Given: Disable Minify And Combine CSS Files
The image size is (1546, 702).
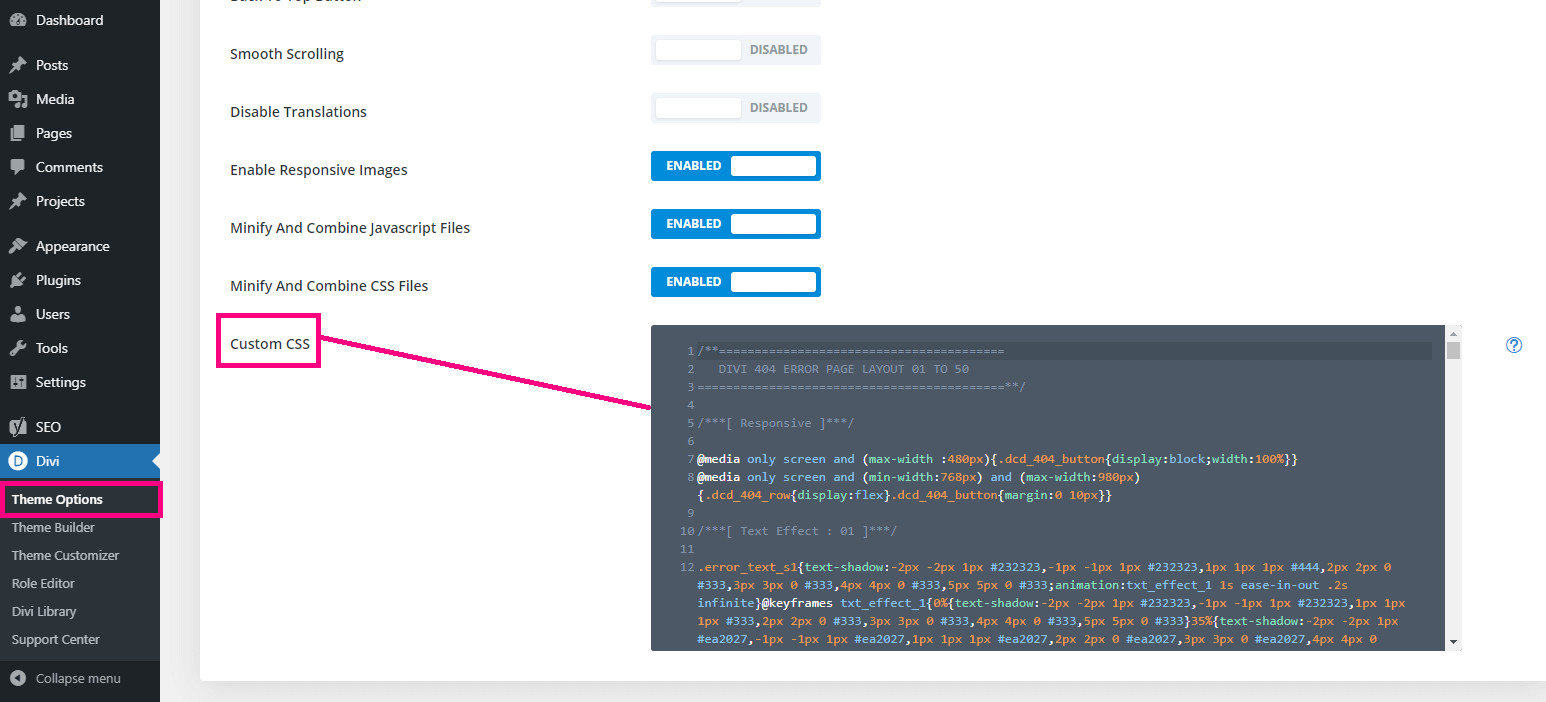Looking at the screenshot, I should pos(735,282).
